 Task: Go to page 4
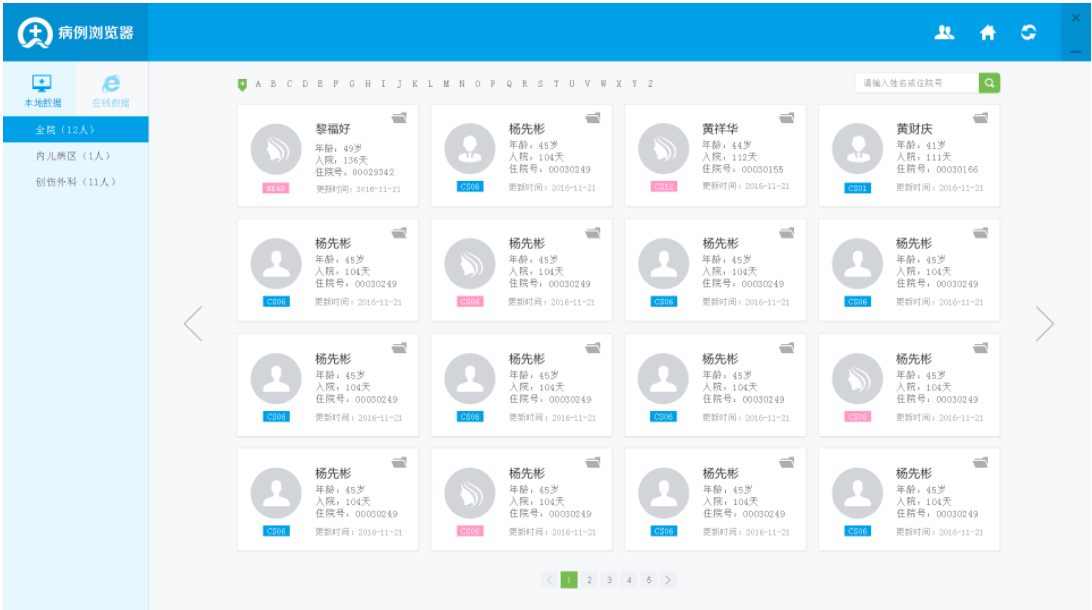click(x=629, y=579)
